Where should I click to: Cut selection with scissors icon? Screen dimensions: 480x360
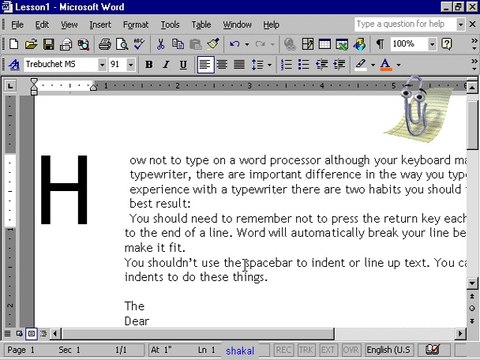point(161,44)
